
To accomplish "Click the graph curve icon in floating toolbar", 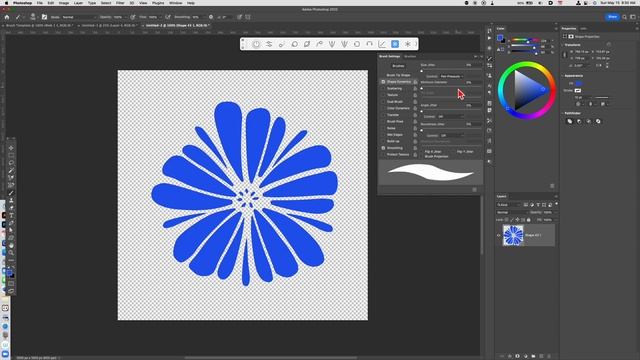I will tap(382, 44).
